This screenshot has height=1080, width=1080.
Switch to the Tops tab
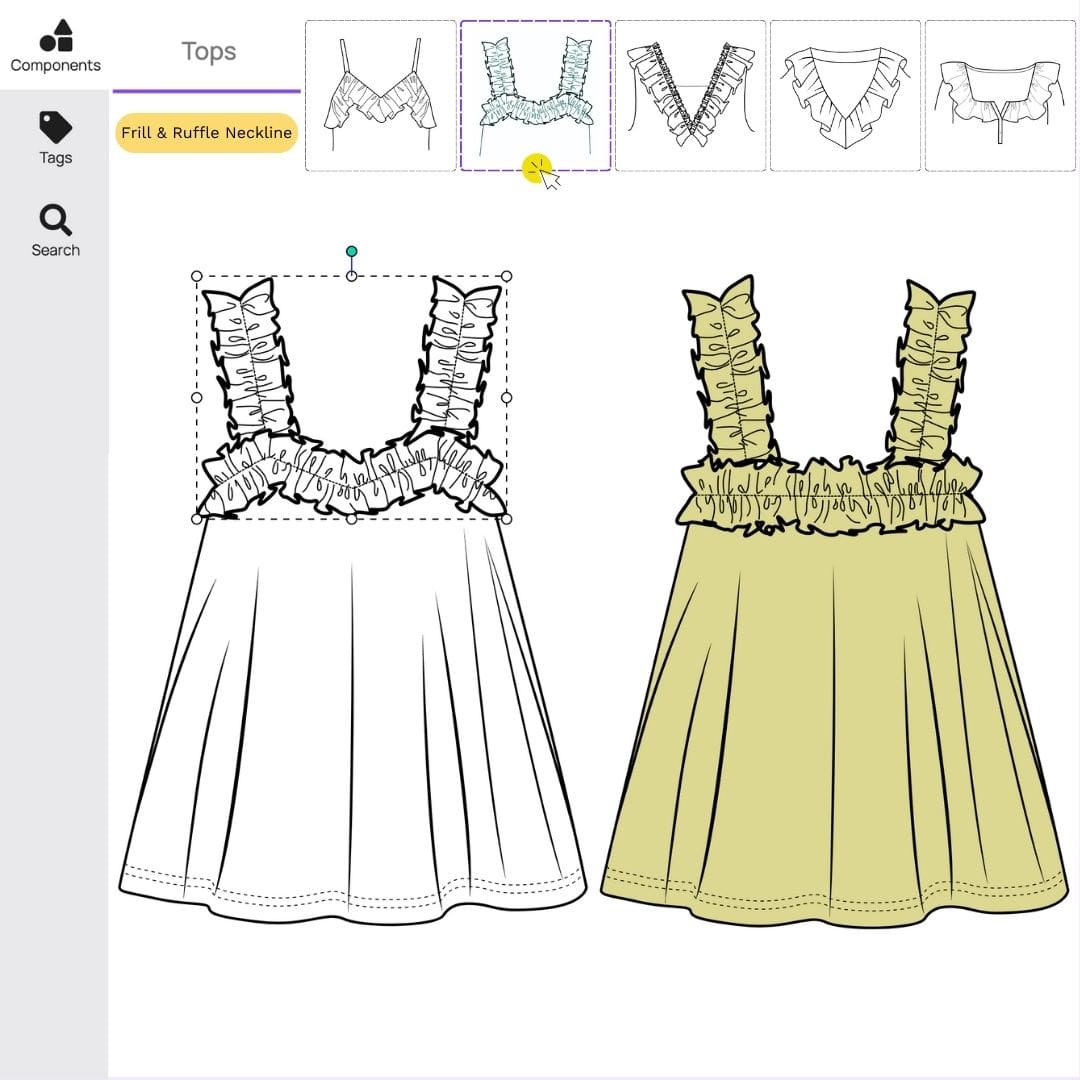pyautogui.click(x=209, y=52)
